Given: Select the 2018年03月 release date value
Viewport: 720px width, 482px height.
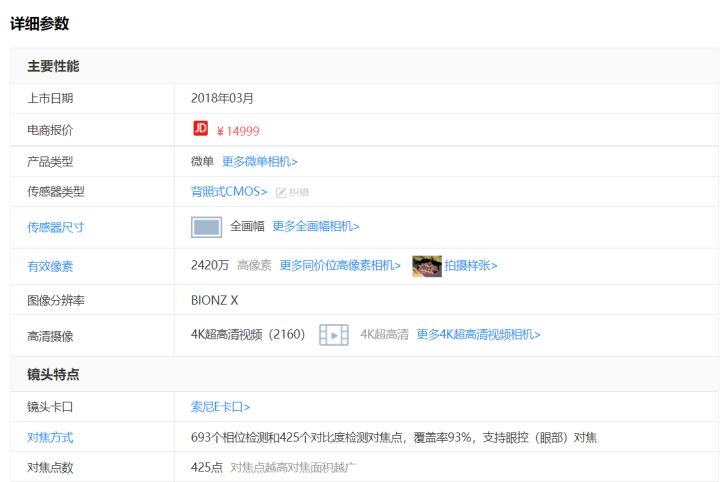Looking at the screenshot, I should pos(222,98).
